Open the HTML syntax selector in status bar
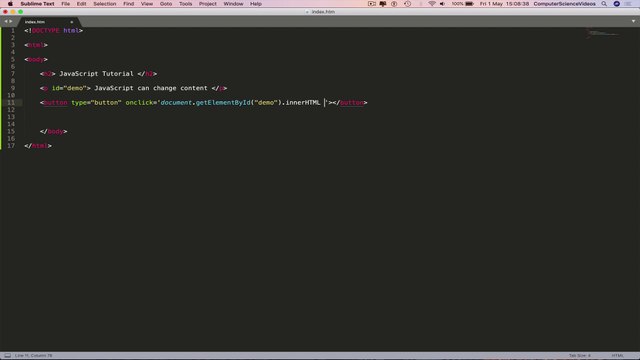This screenshot has height=360, width=640. (x=618, y=356)
